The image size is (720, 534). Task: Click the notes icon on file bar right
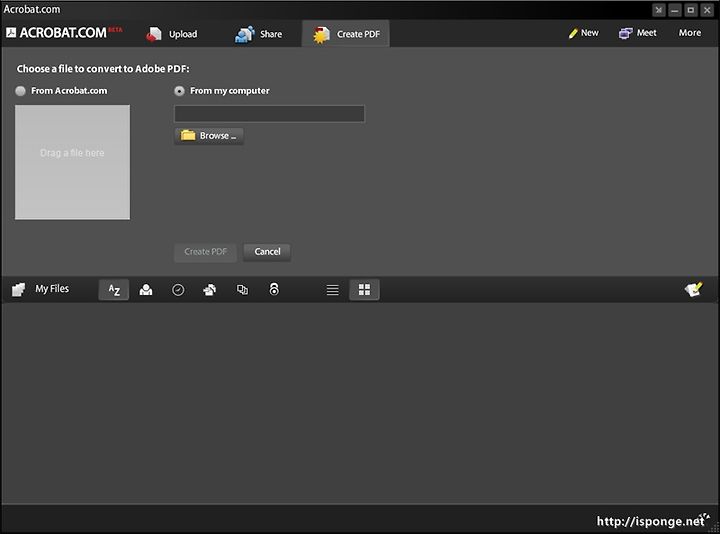point(693,289)
